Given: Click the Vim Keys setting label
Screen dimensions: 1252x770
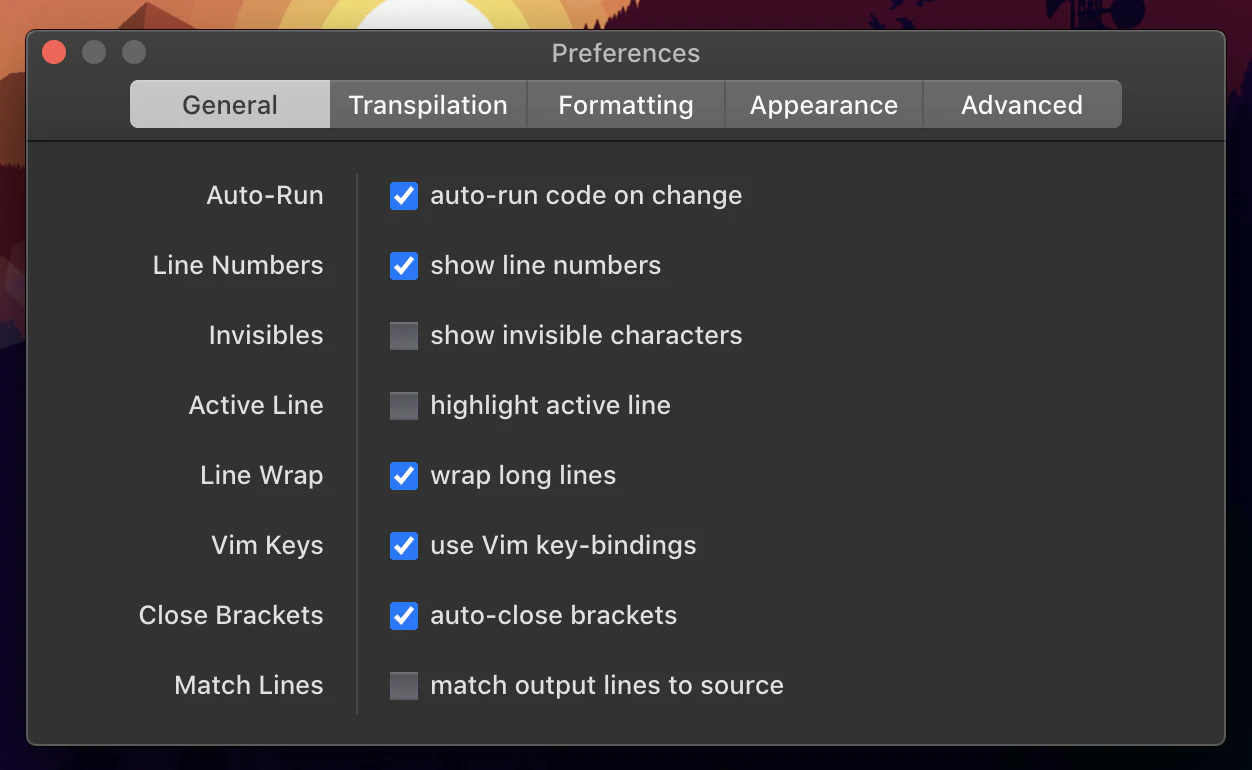Looking at the screenshot, I should [267, 545].
